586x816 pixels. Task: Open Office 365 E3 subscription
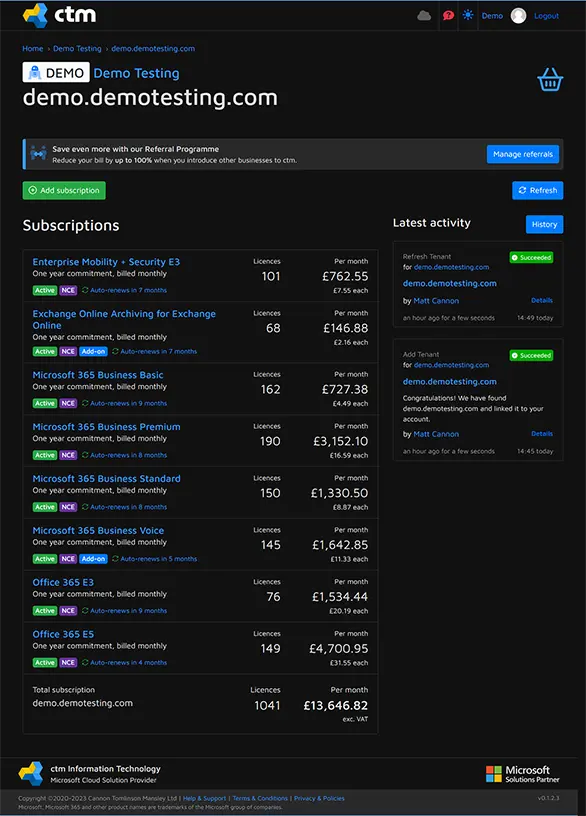63,582
